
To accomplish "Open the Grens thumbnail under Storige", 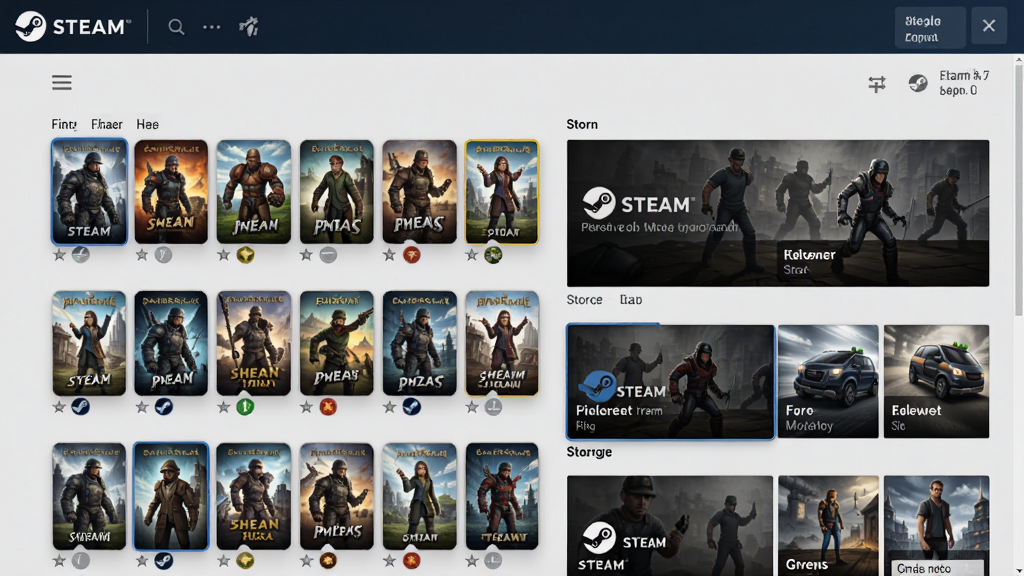I will pyautogui.click(x=828, y=526).
